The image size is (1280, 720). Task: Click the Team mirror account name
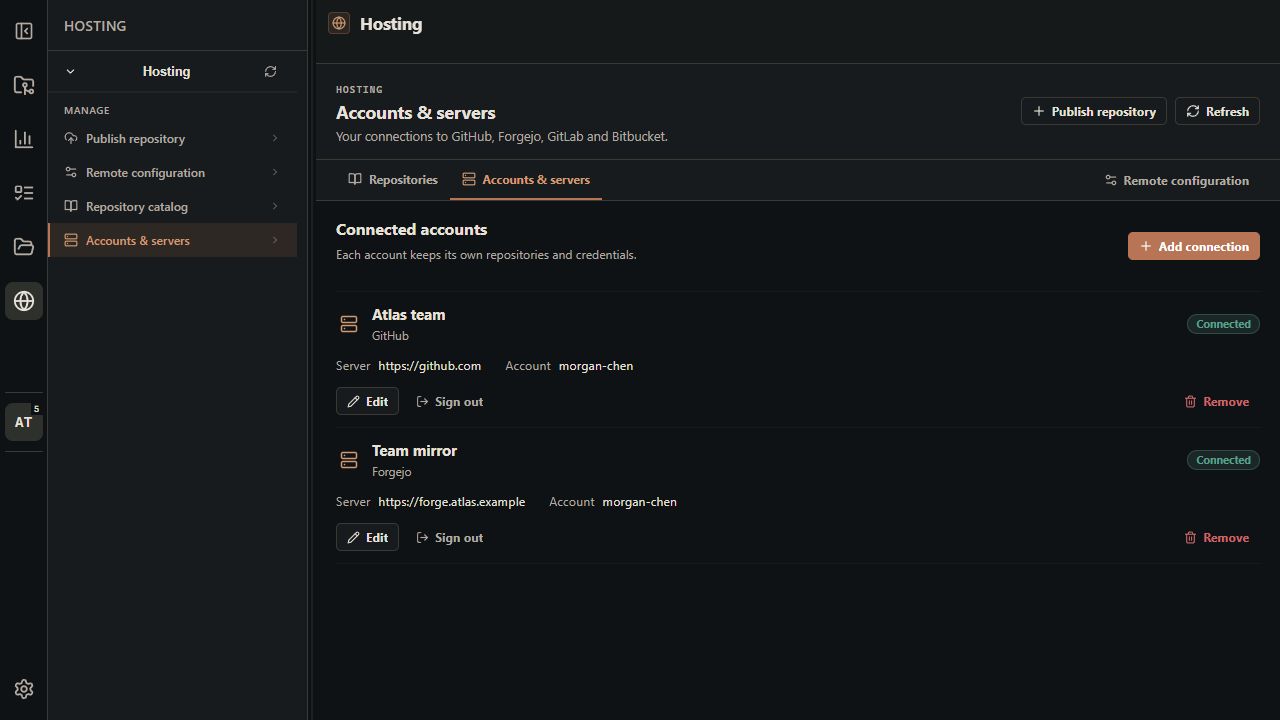tap(640, 502)
